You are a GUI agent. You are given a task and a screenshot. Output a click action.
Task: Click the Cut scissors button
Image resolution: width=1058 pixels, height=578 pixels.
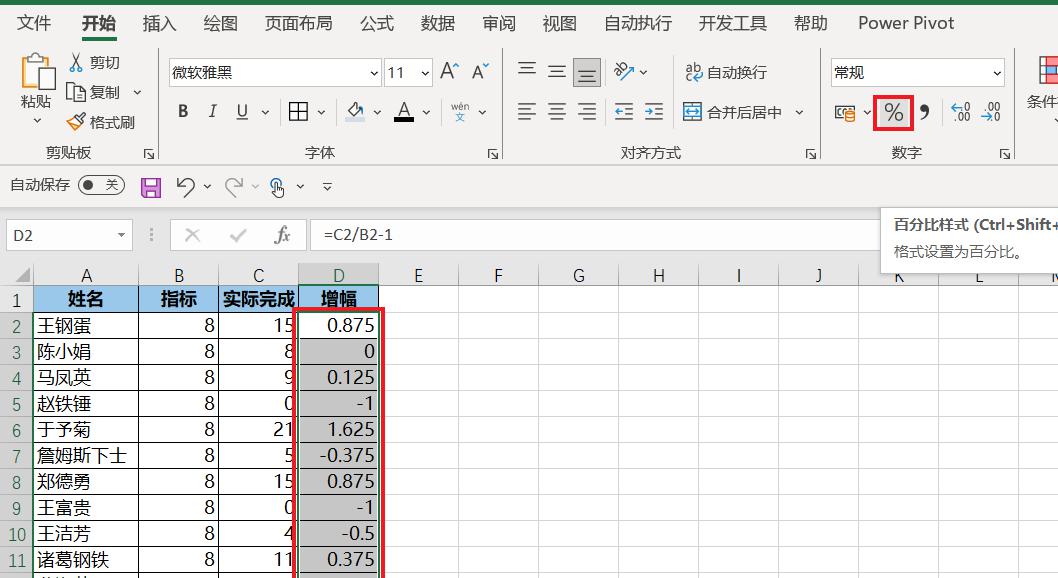point(94,63)
